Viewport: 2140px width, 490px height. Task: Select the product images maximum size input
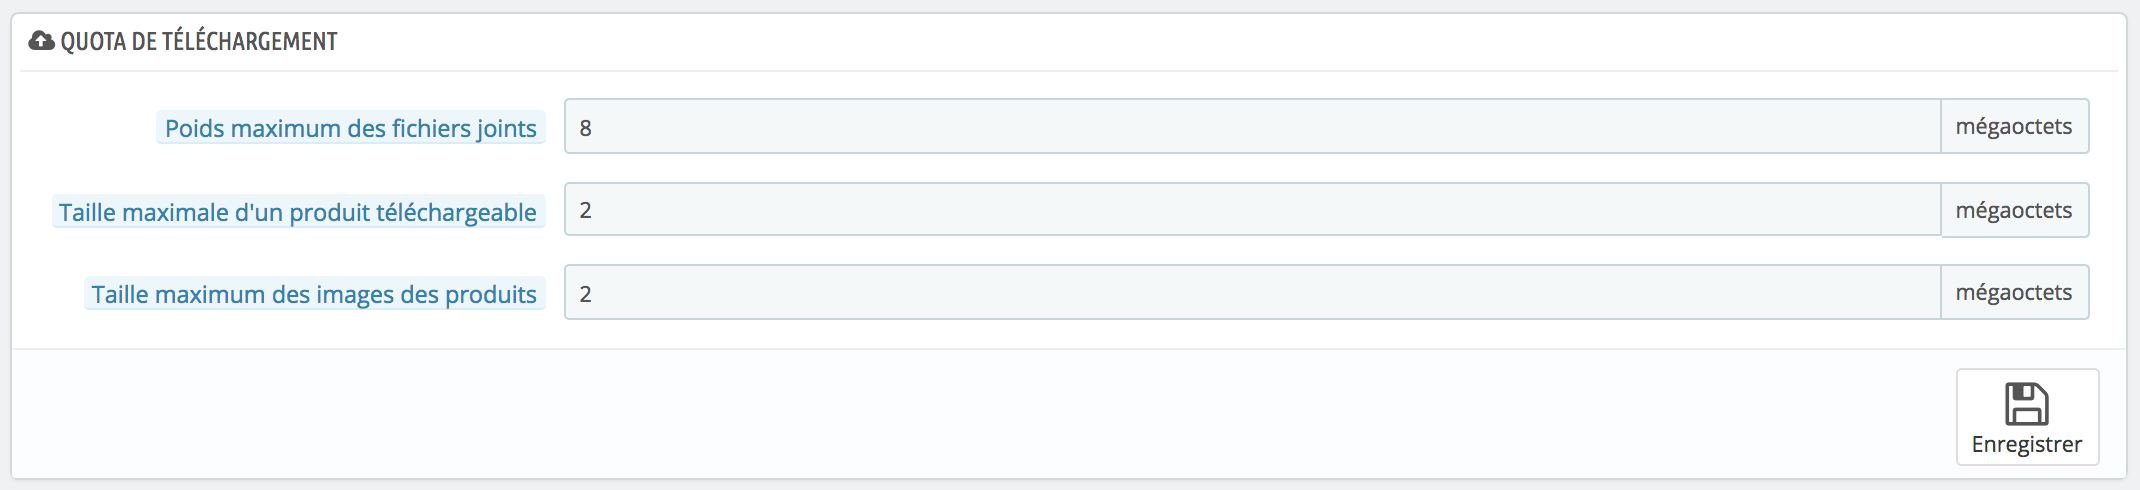[x=1252, y=292]
